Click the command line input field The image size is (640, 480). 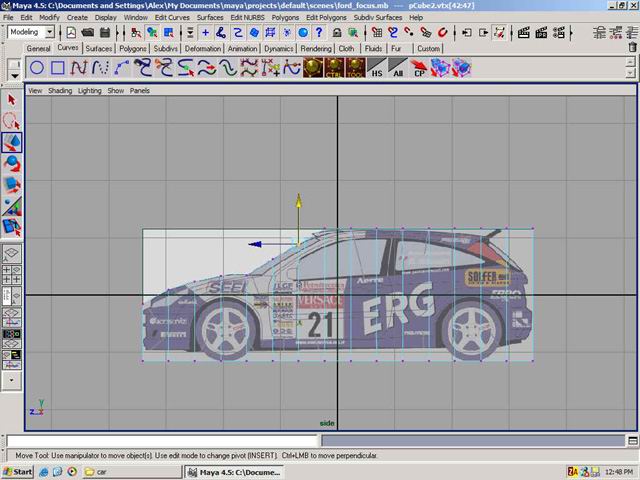pyautogui.click(x=162, y=440)
